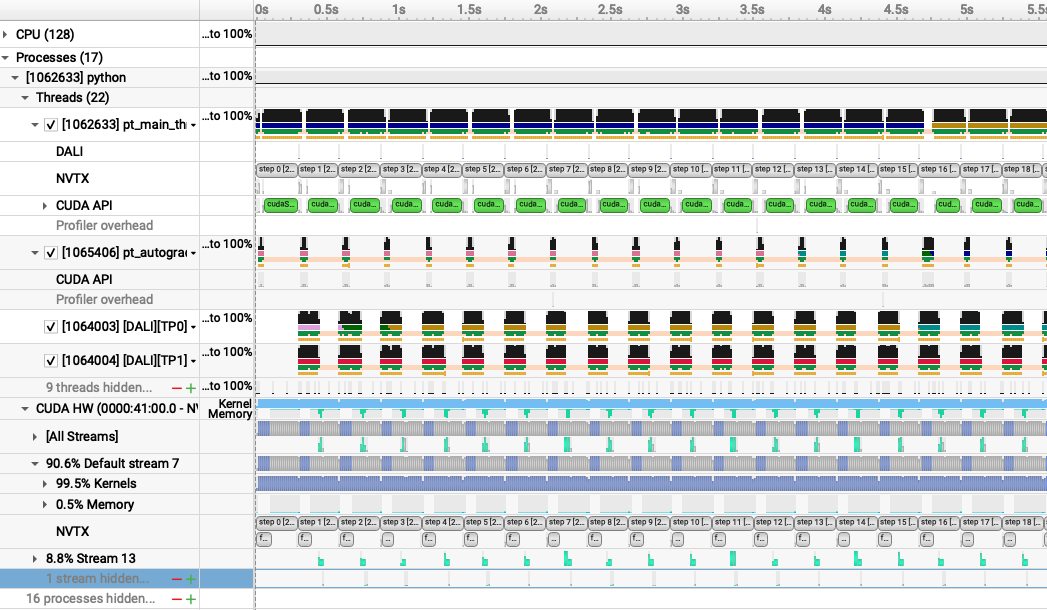Click green plus on 16 processes hidden
Screen dimensions: 1047x610
(191, 599)
